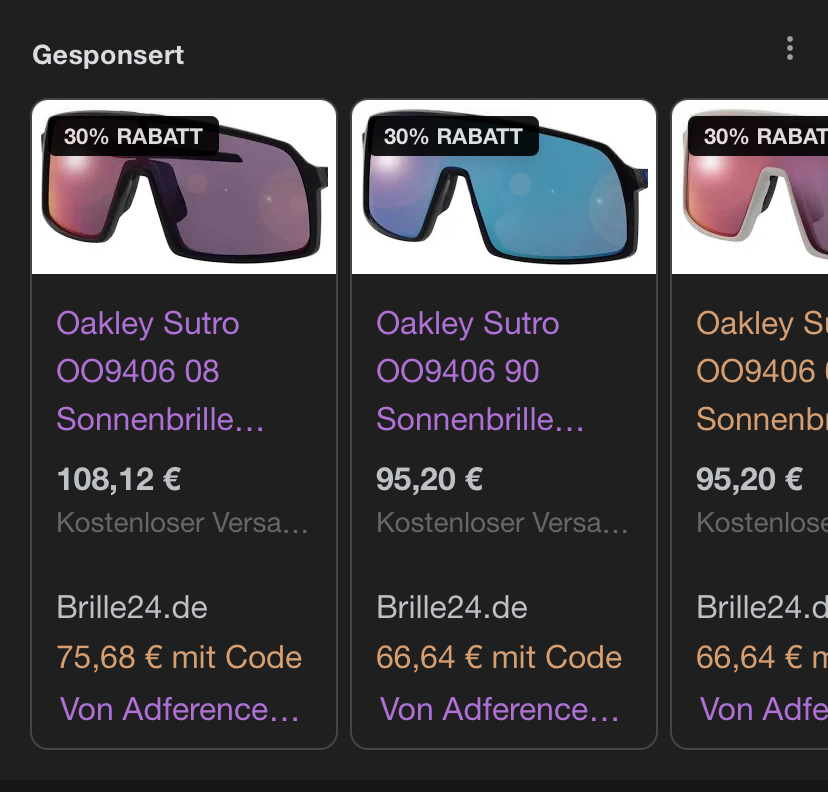Click the 75,68 € mit Code offer
This screenshot has height=792, width=828.
[179, 657]
